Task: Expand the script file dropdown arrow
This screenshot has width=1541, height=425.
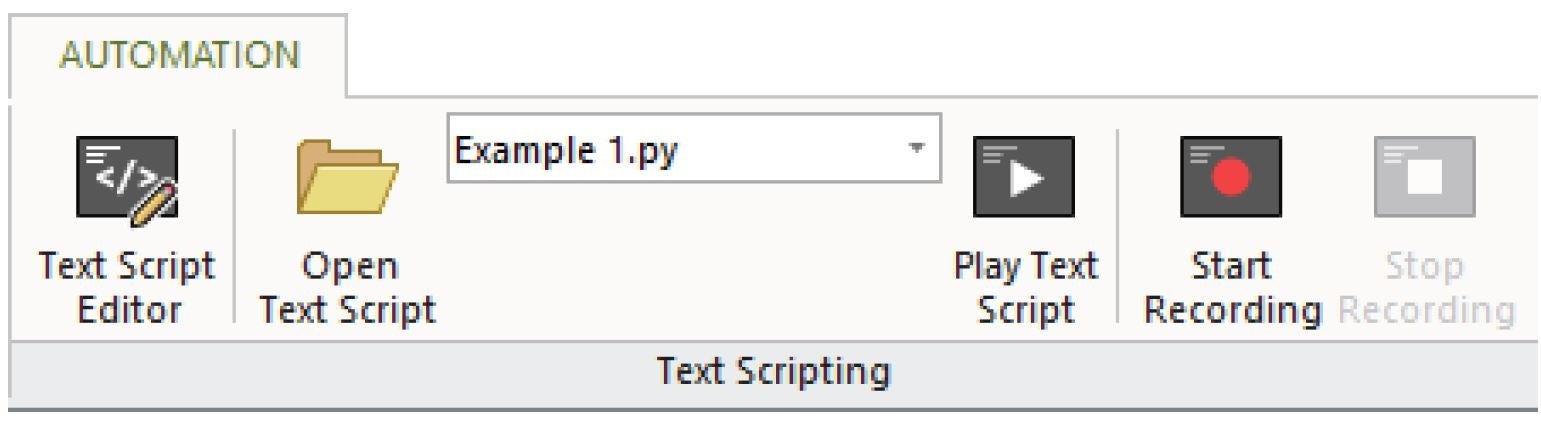Action: [913, 147]
